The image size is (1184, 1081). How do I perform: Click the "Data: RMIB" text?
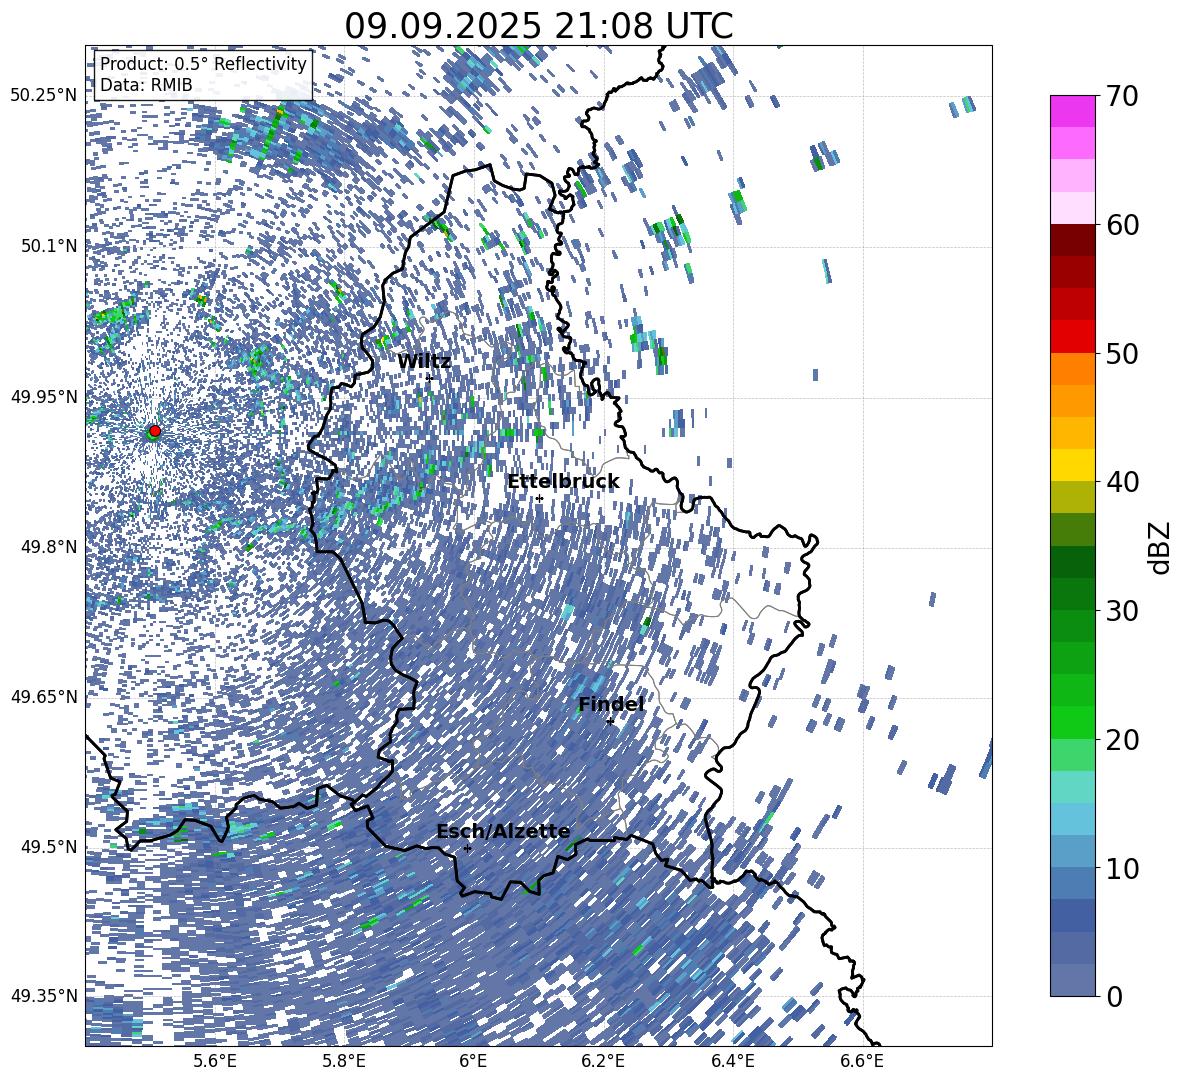[x=146, y=85]
